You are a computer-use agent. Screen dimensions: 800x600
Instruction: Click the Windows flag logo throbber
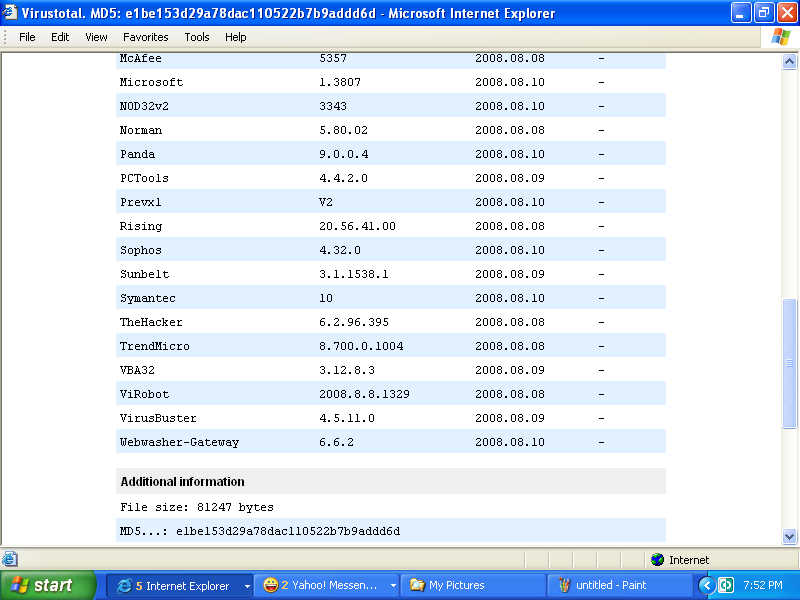pos(780,37)
